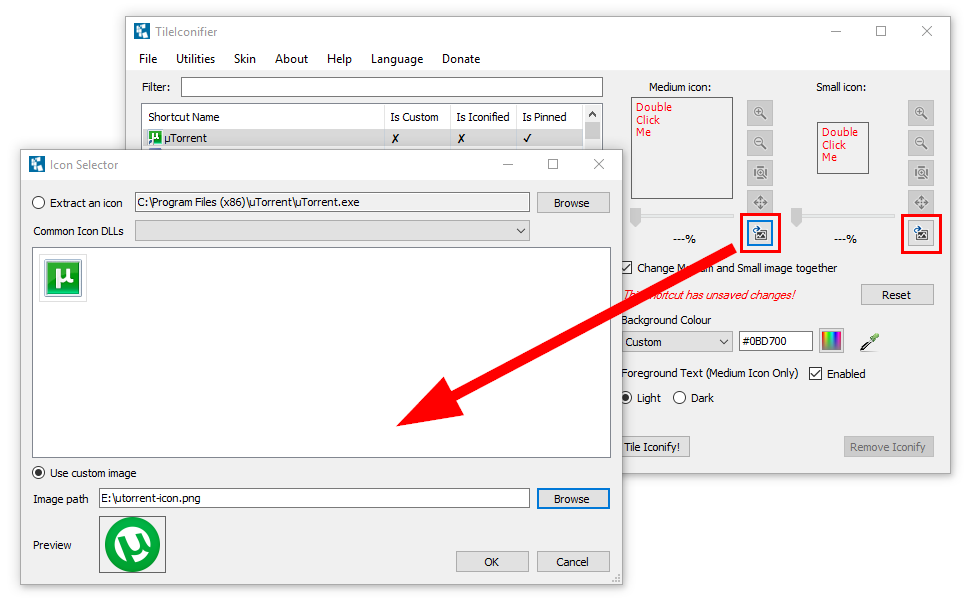Fit the Medium icon image to tile
Viewport: 966px width, 600px height.
pos(760,172)
